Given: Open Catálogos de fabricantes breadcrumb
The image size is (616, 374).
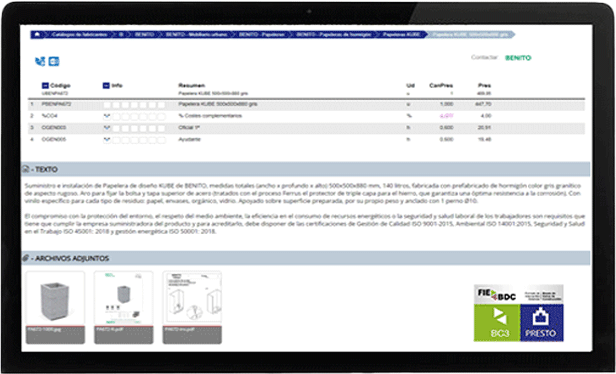Looking at the screenshot, I should 79,35.
